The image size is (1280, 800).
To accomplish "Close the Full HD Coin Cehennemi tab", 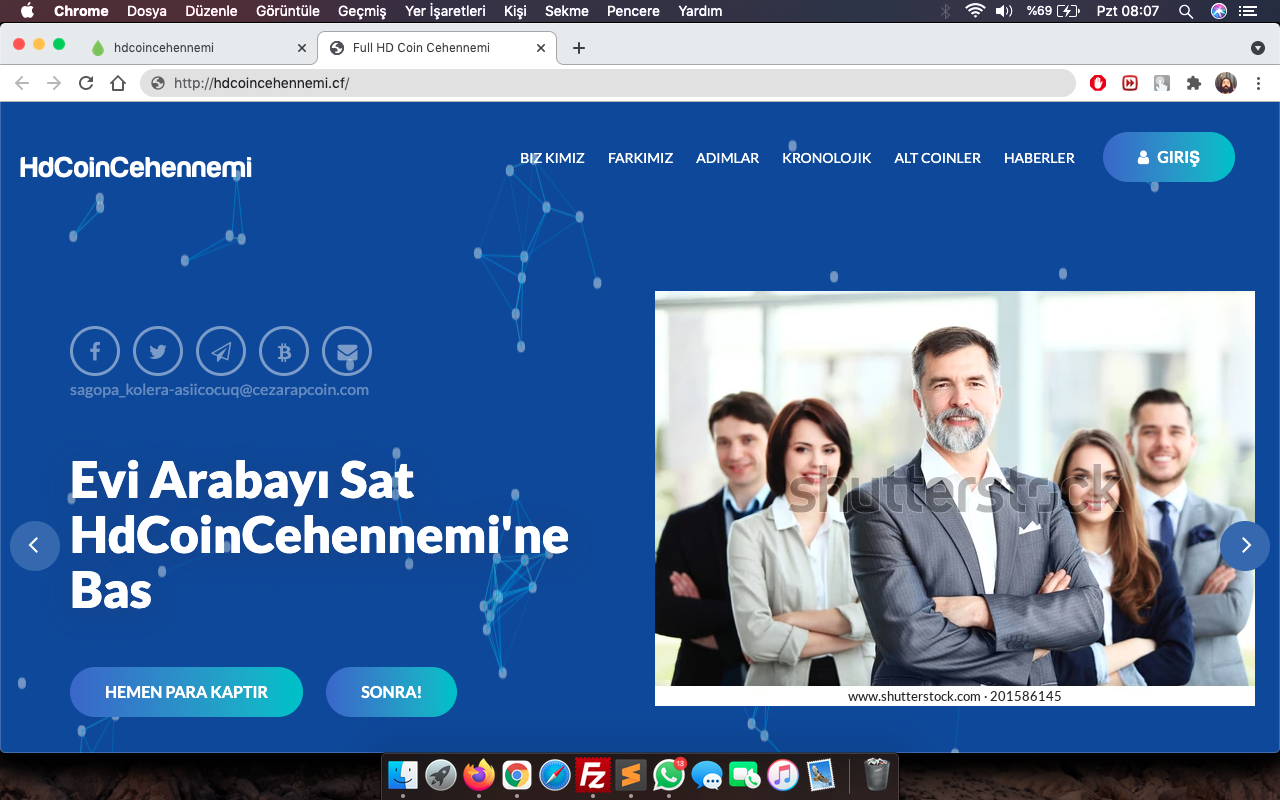I will pyautogui.click(x=541, y=48).
